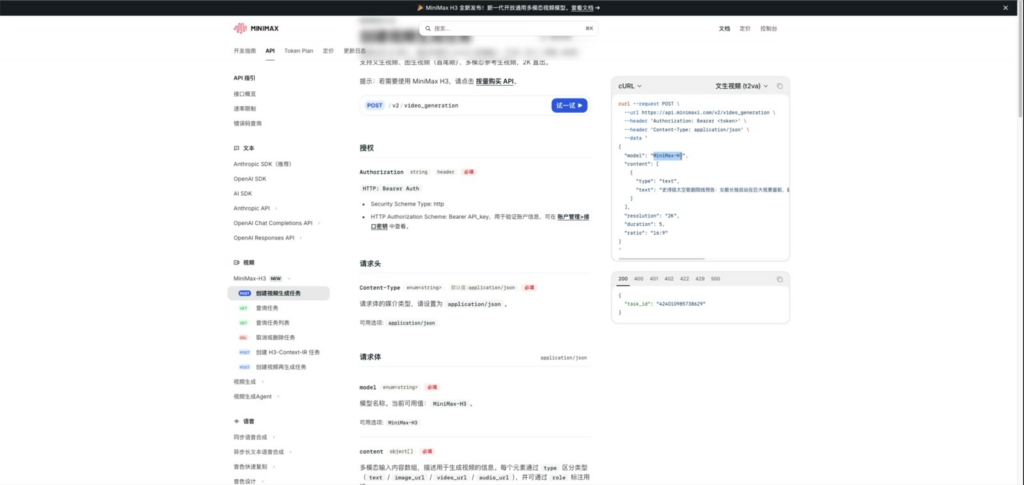
Task: Focus the 搜索 search field
Action: 509,29
